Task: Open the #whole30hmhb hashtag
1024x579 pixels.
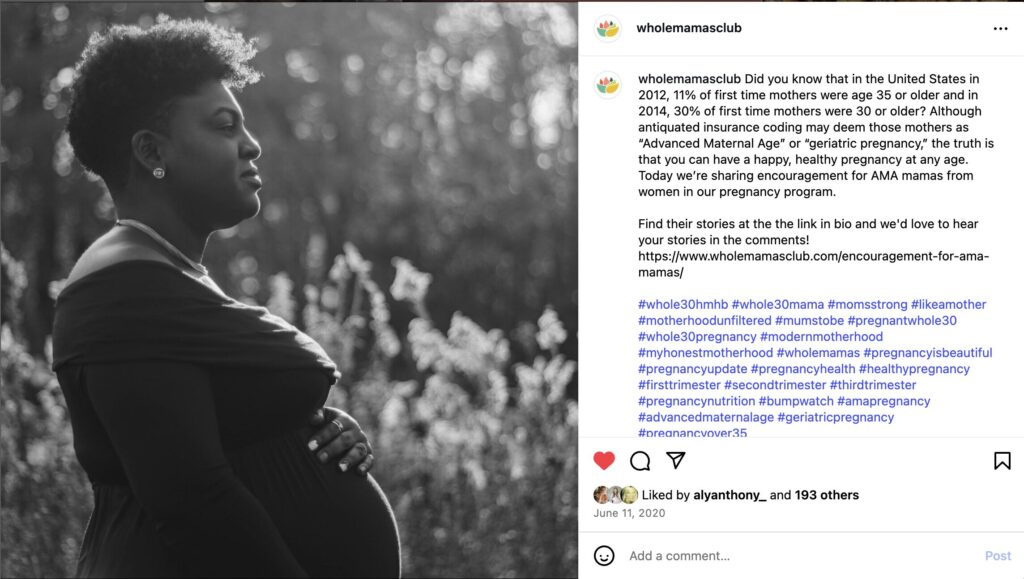Action: click(x=682, y=304)
